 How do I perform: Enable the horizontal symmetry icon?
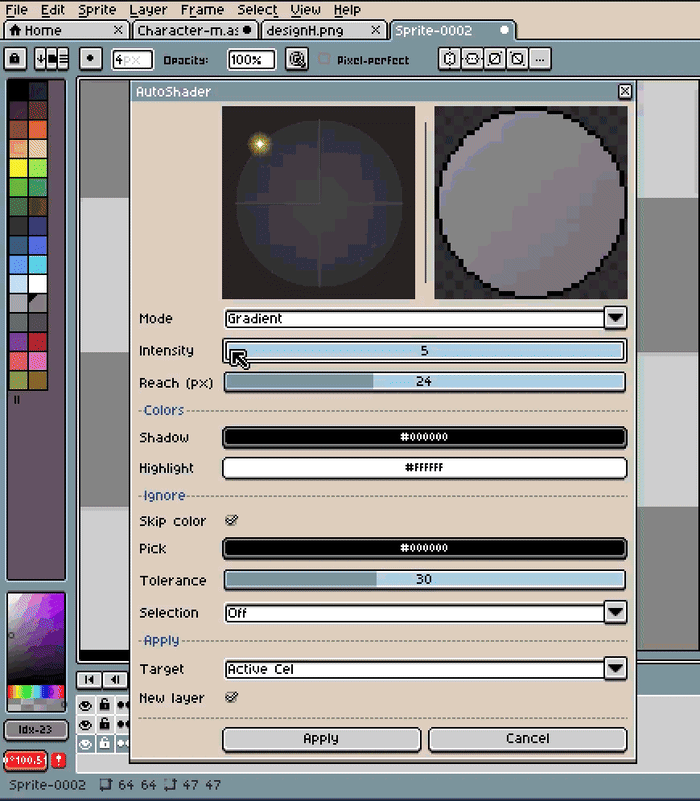pyautogui.click(x=450, y=59)
